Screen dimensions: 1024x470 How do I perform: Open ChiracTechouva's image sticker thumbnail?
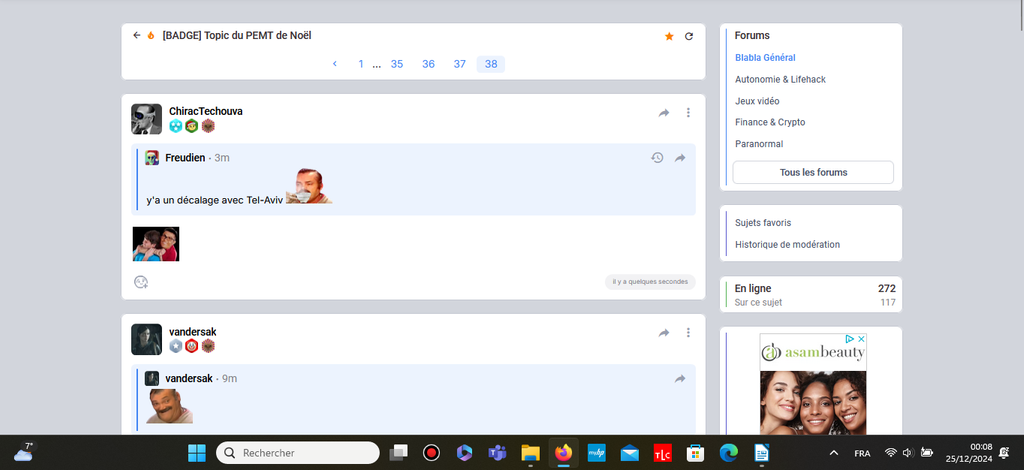[156, 244]
